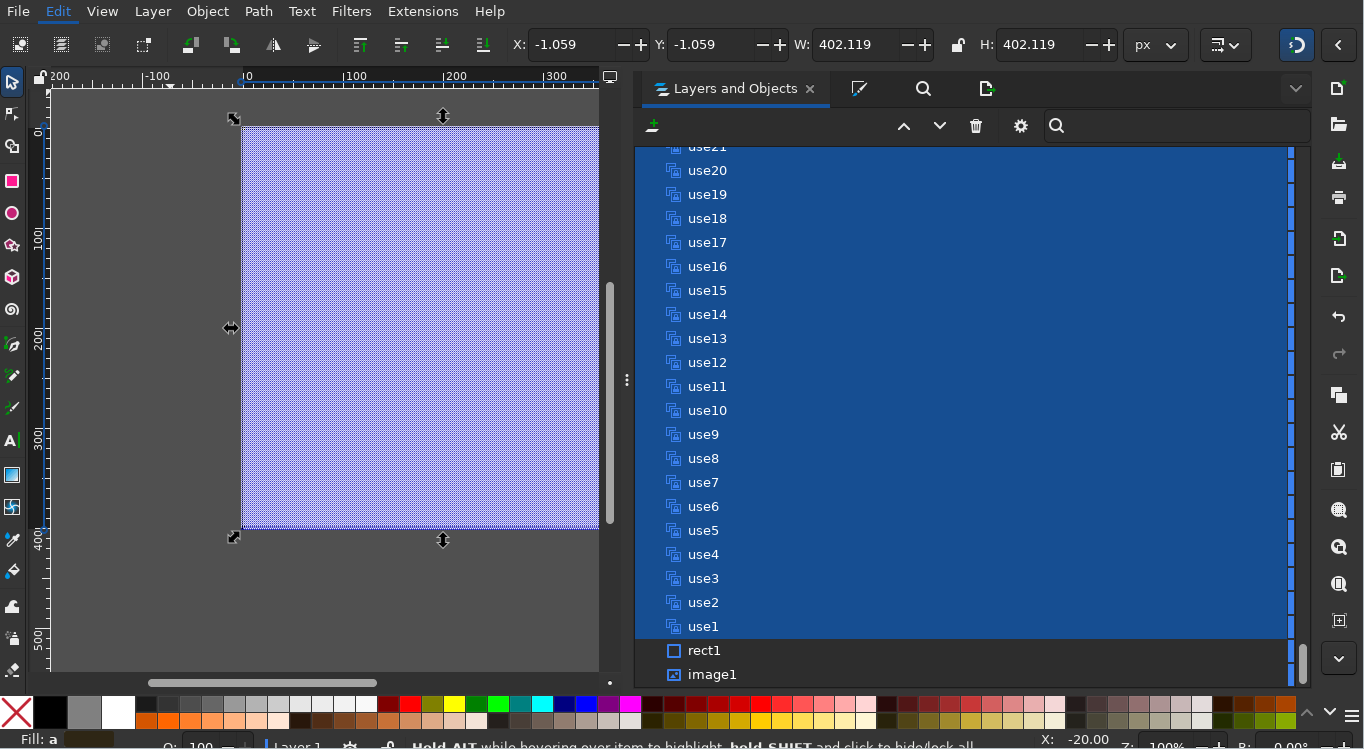Select the Mesh gradient tool

click(x=12, y=507)
